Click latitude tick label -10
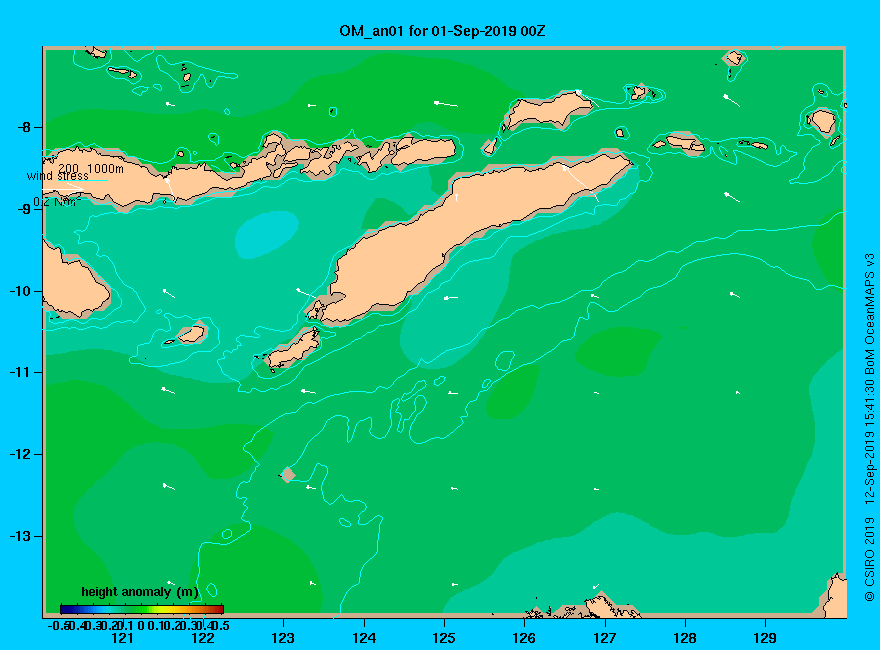 click(x=20, y=291)
